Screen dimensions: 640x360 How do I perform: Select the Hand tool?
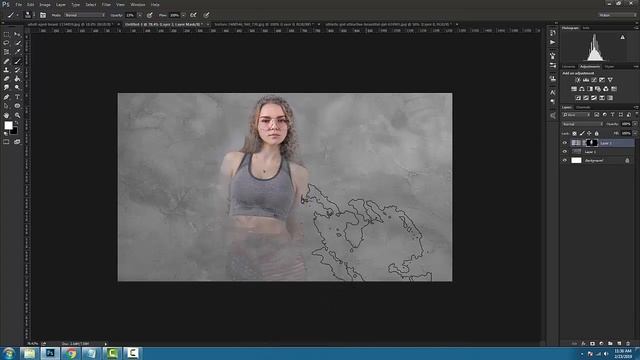[x=6, y=116]
